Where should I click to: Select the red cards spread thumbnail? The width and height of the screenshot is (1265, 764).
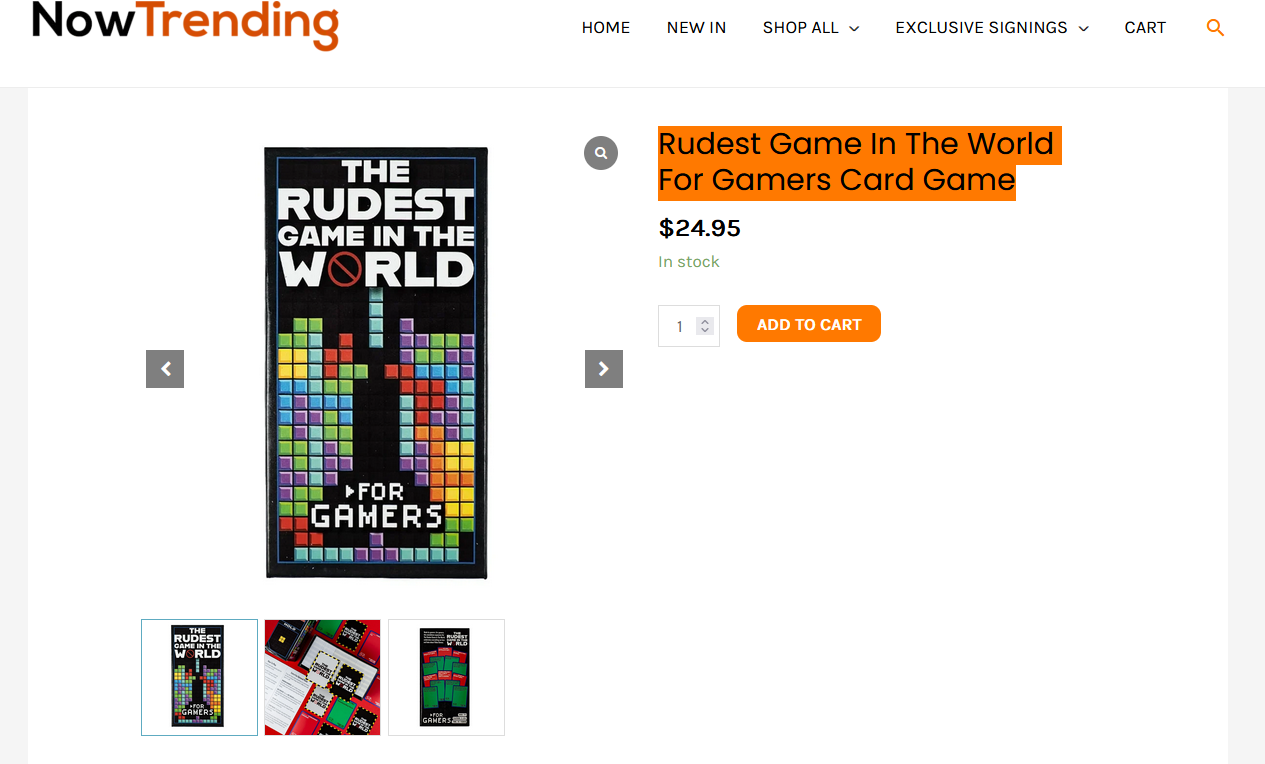tap(322, 677)
